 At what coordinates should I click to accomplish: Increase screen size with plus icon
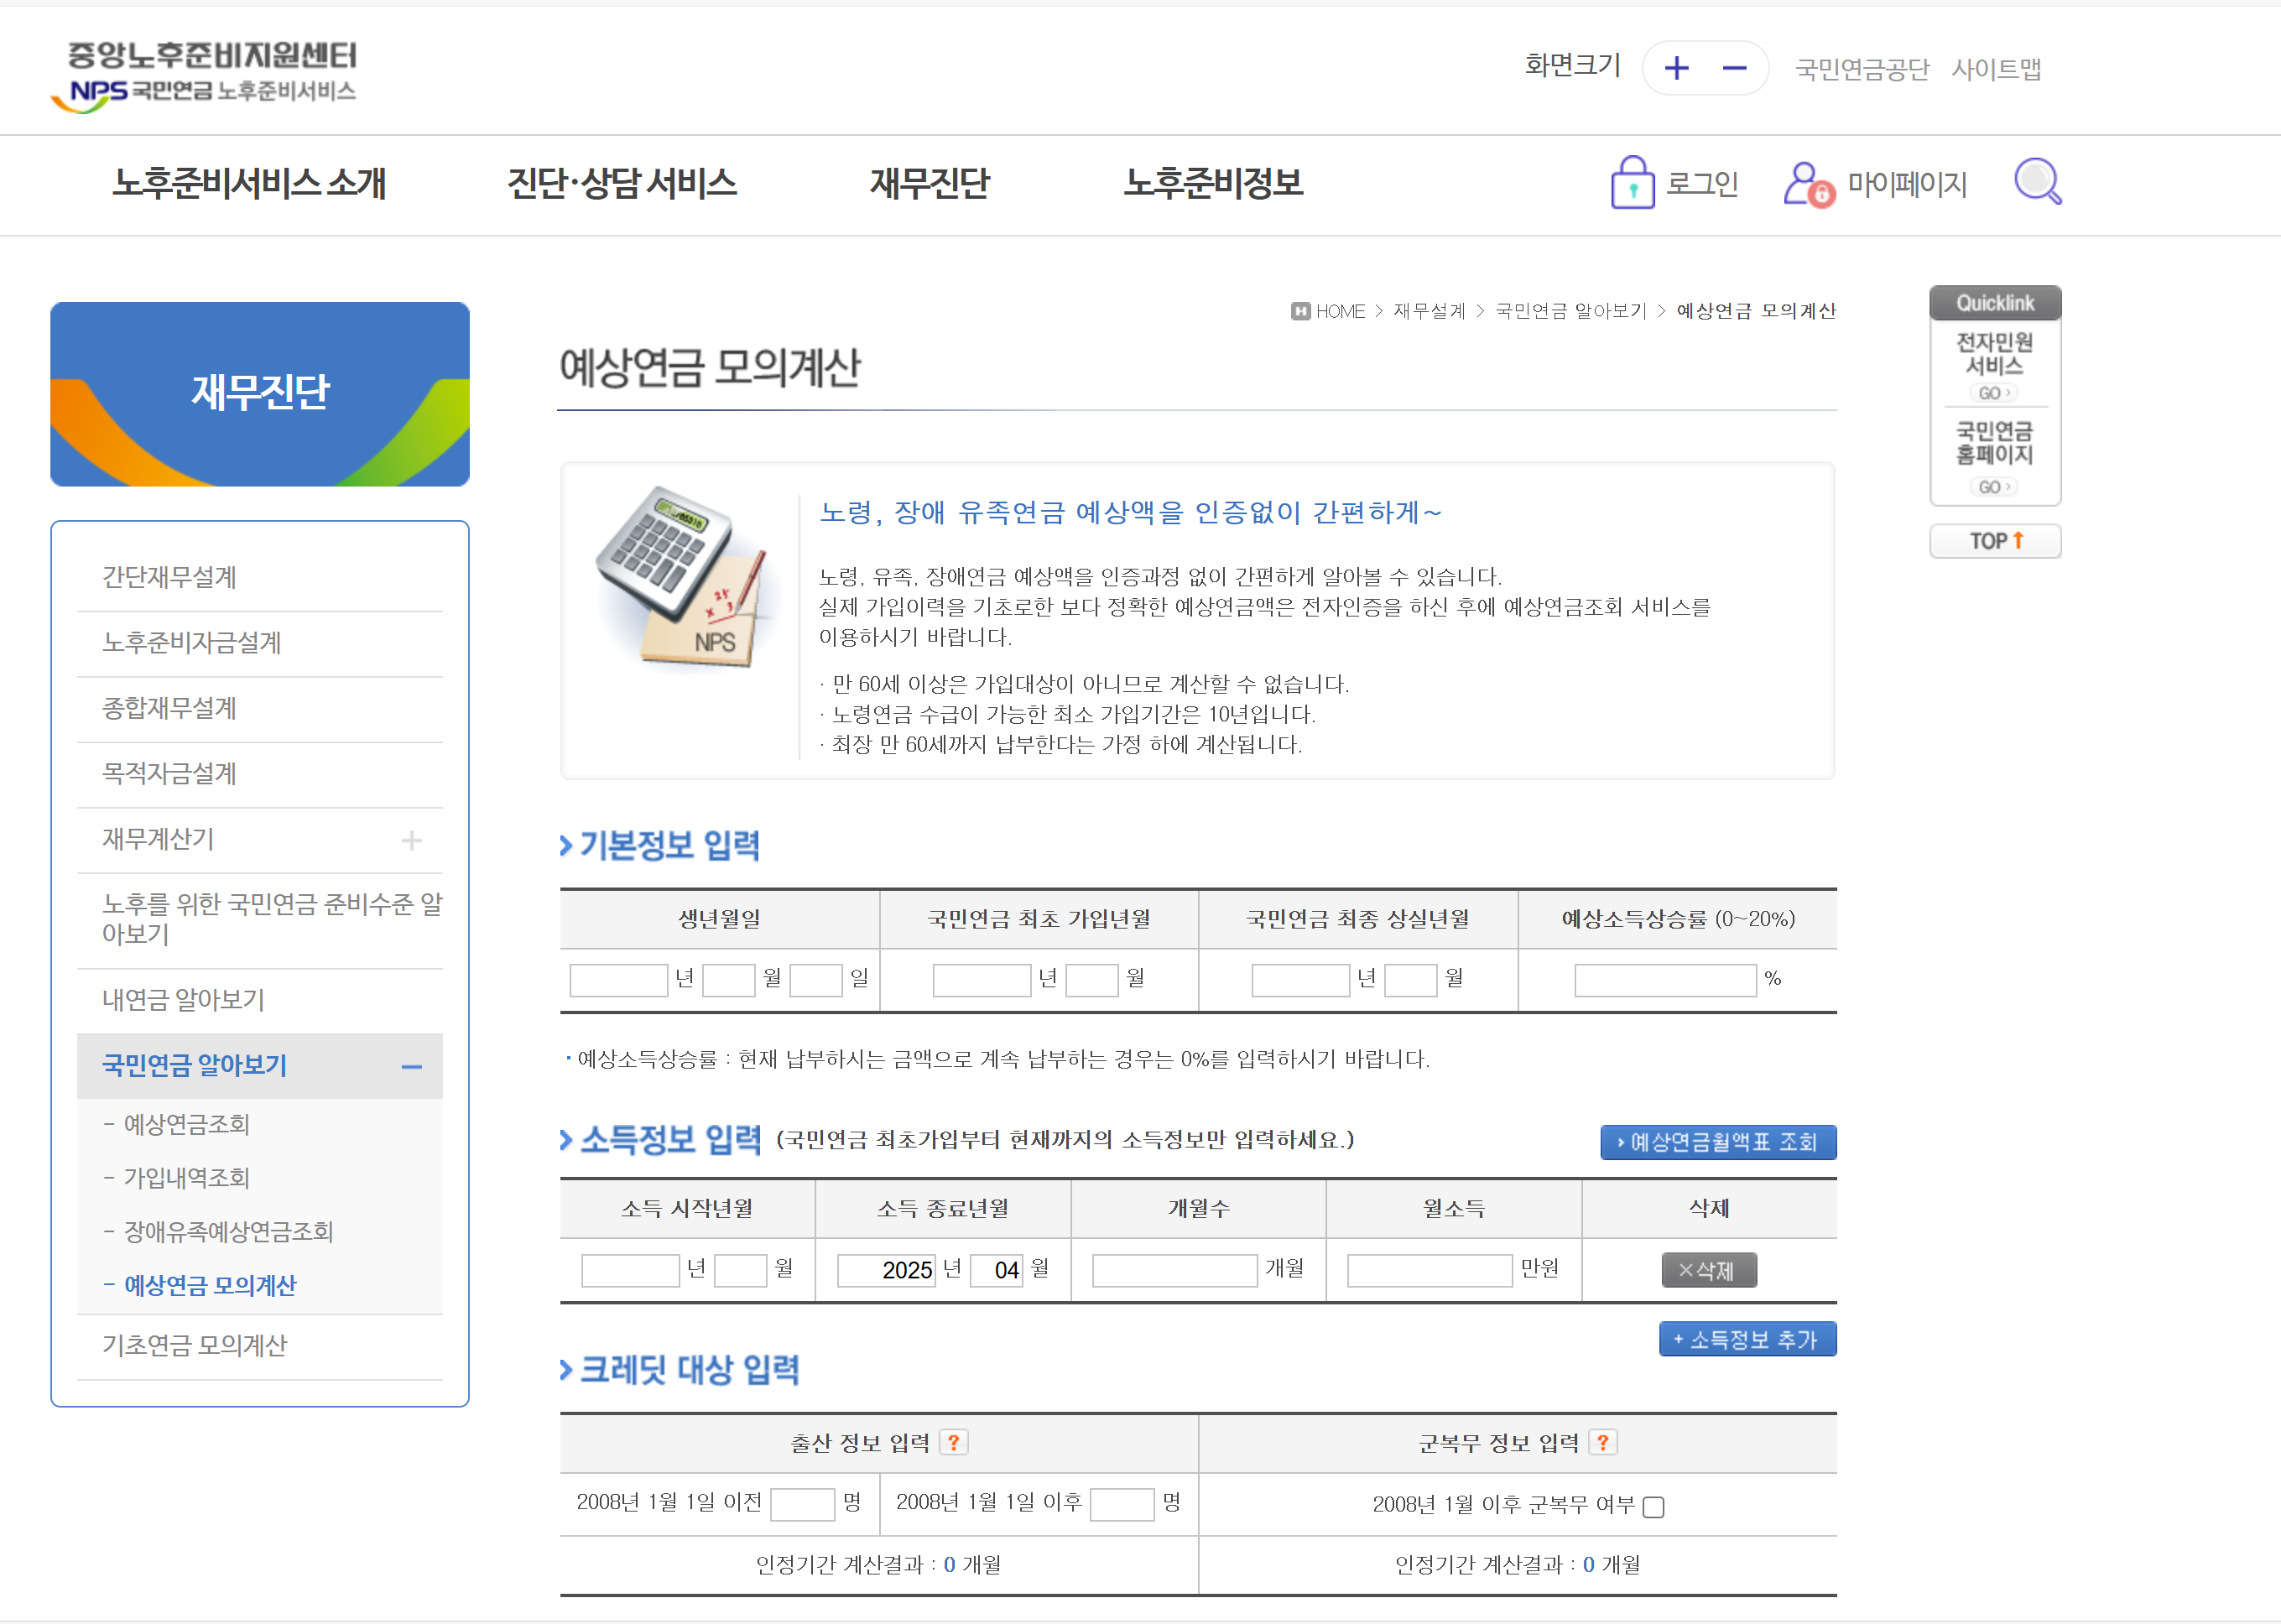coord(1677,68)
